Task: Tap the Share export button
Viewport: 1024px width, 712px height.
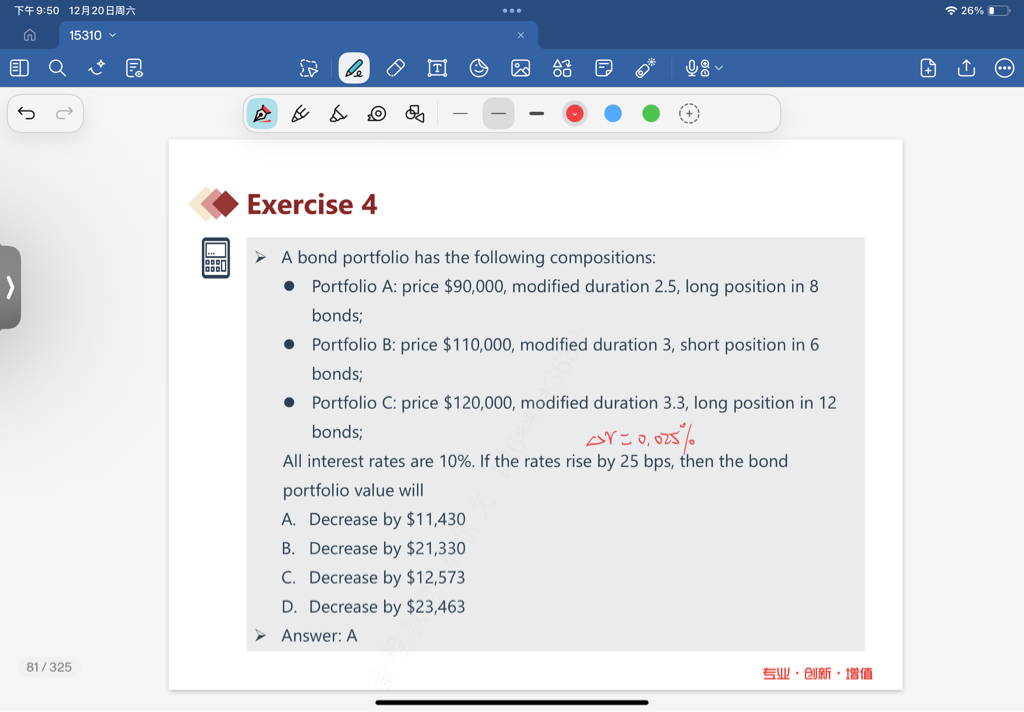Action: (966, 68)
